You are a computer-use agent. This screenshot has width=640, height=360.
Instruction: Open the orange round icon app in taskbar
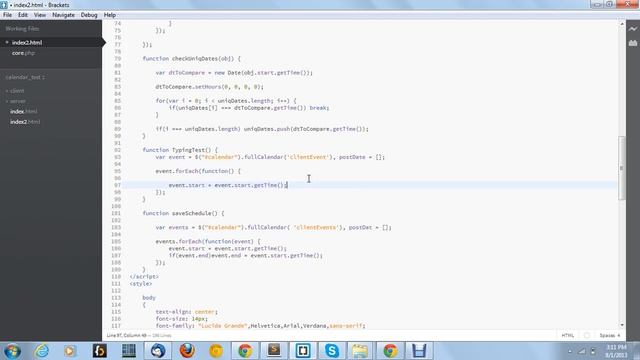coord(216,351)
